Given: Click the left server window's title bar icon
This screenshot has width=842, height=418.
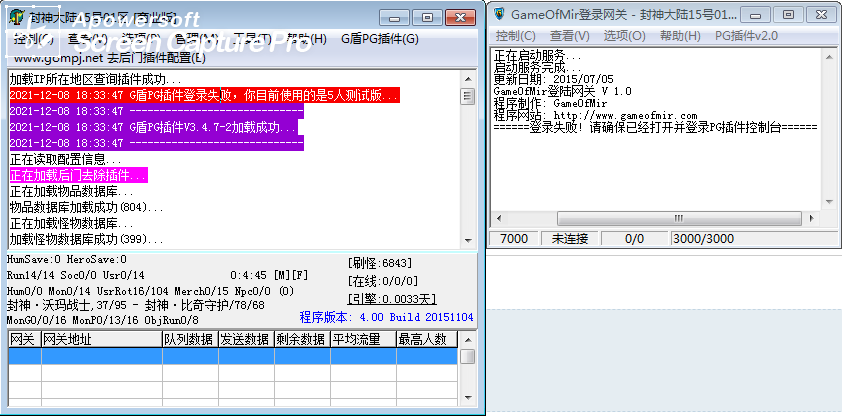Looking at the screenshot, I should [17, 17].
